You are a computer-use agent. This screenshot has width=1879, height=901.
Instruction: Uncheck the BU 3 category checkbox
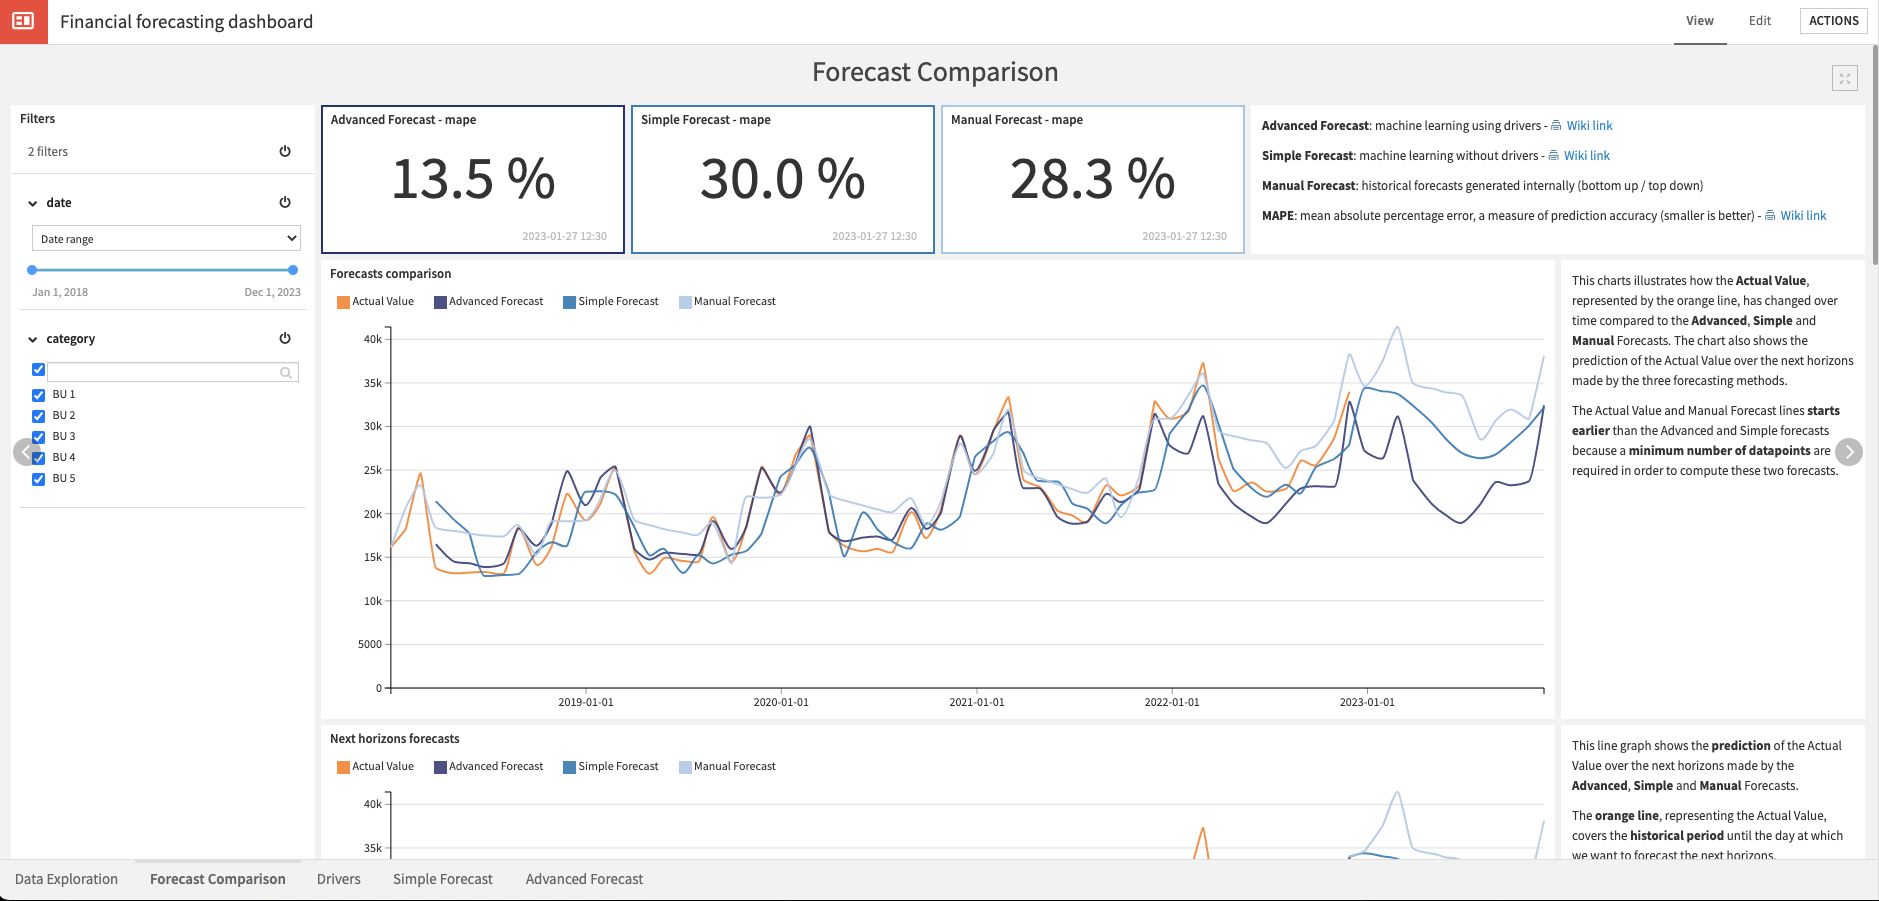pyautogui.click(x=38, y=436)
